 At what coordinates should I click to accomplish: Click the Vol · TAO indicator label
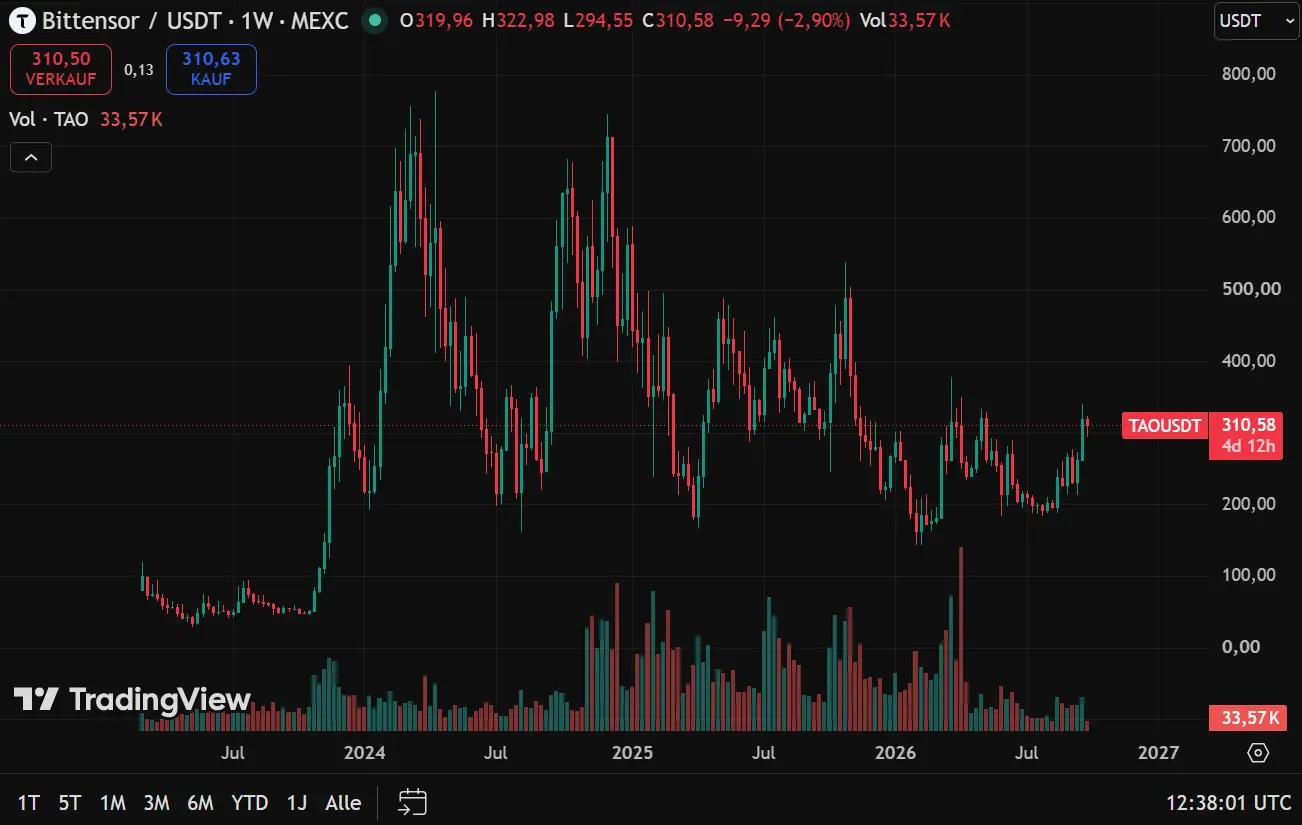pyautogui.click(x=49, y=119)
